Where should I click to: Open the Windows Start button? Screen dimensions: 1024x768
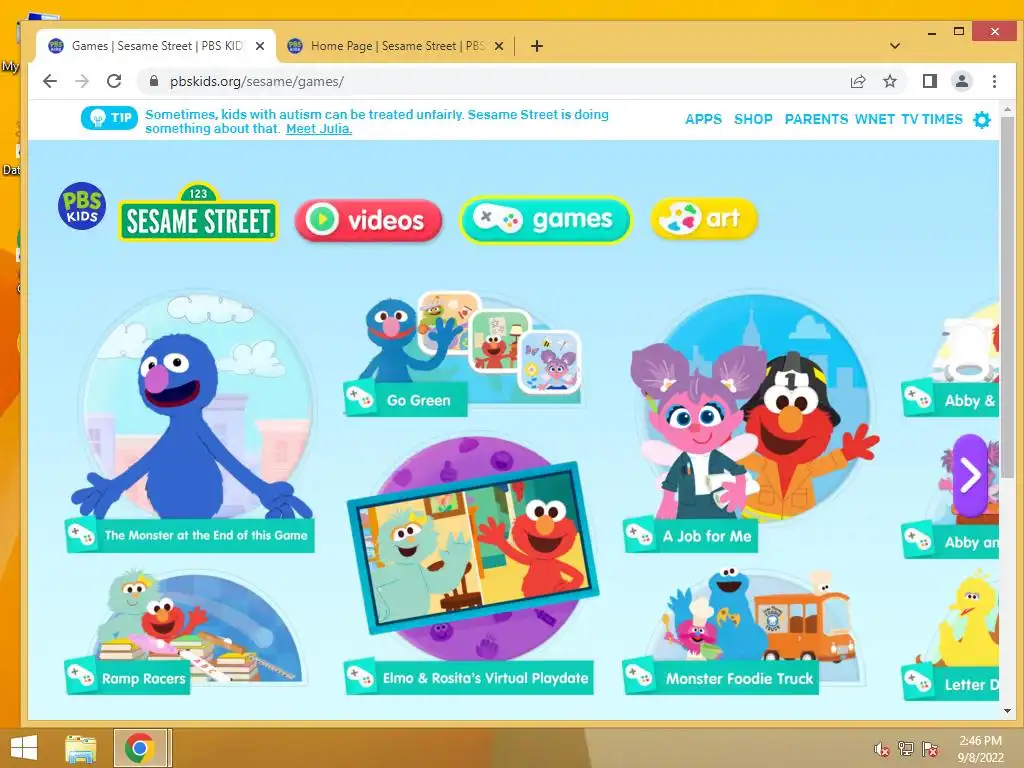[24, 748]
